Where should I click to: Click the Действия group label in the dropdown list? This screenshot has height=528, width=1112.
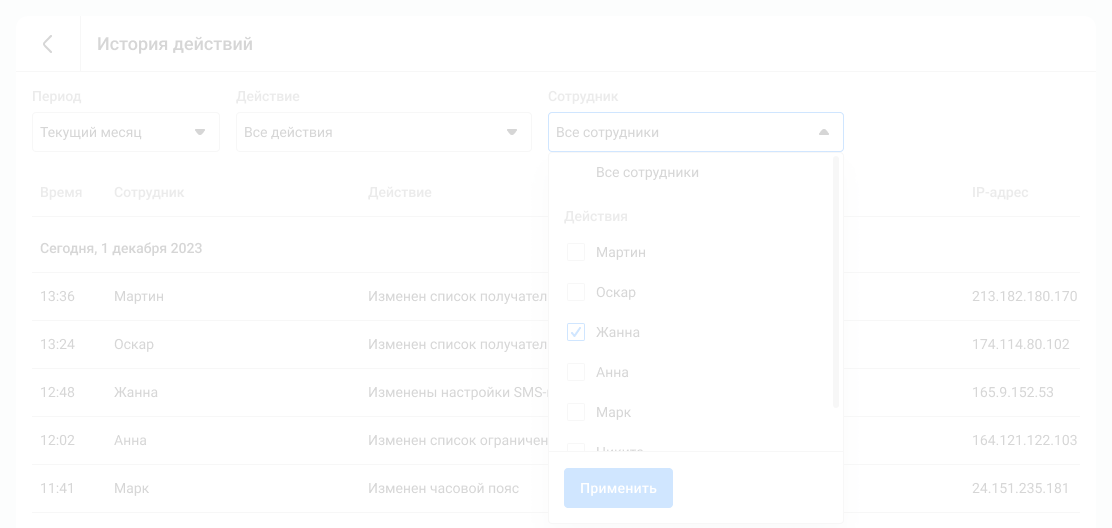pyautogui.click(x=596, y=217)
